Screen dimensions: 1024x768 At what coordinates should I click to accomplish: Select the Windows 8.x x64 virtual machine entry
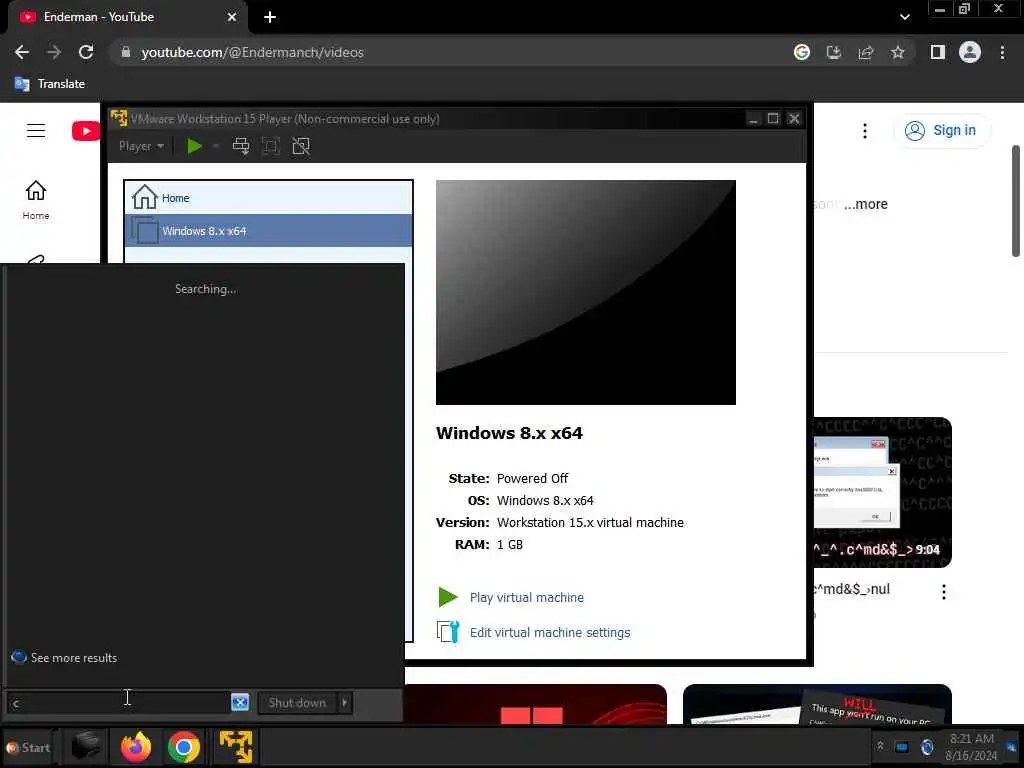tap(268, 231)
